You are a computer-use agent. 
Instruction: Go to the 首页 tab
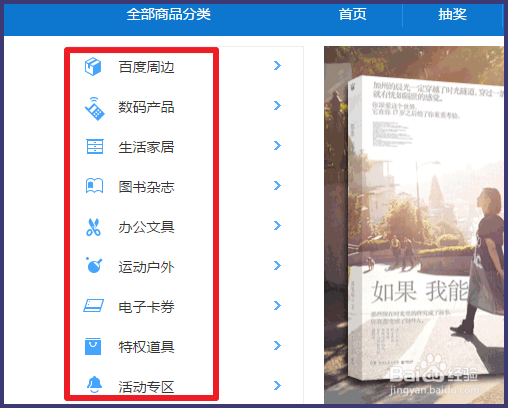tap(353, 14)
